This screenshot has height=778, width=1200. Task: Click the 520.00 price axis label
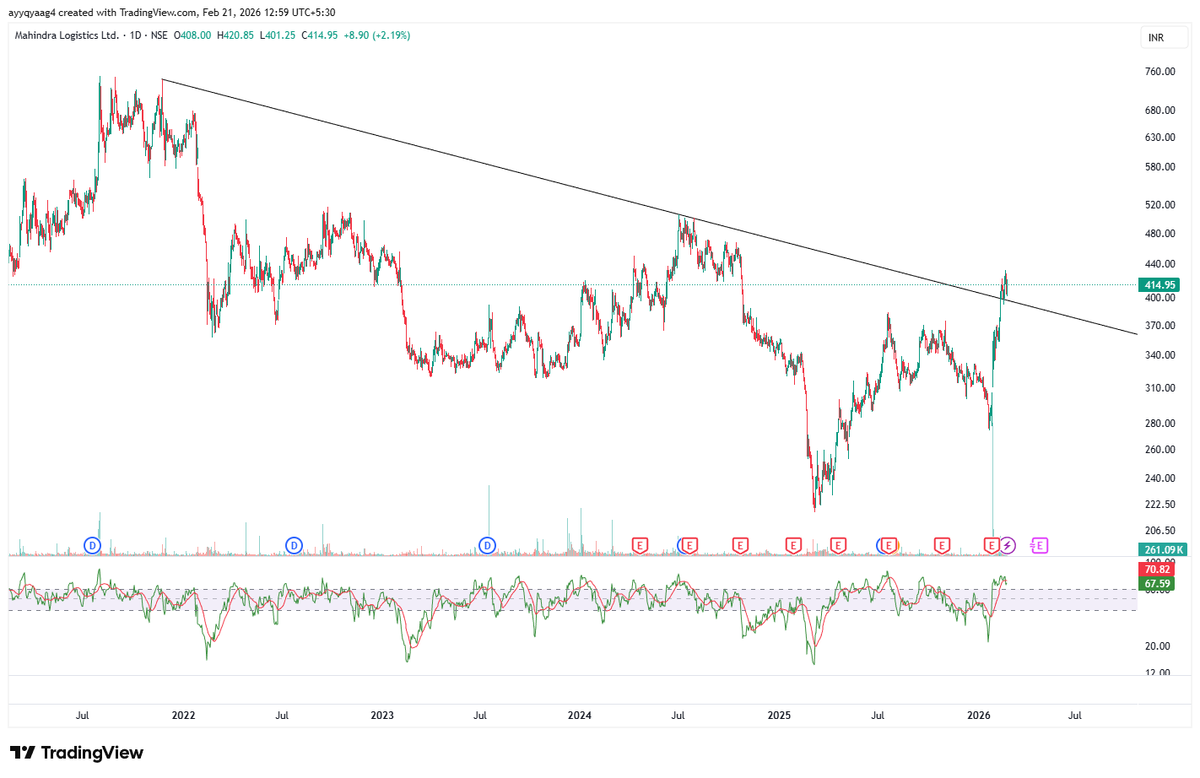point(1160,205)
